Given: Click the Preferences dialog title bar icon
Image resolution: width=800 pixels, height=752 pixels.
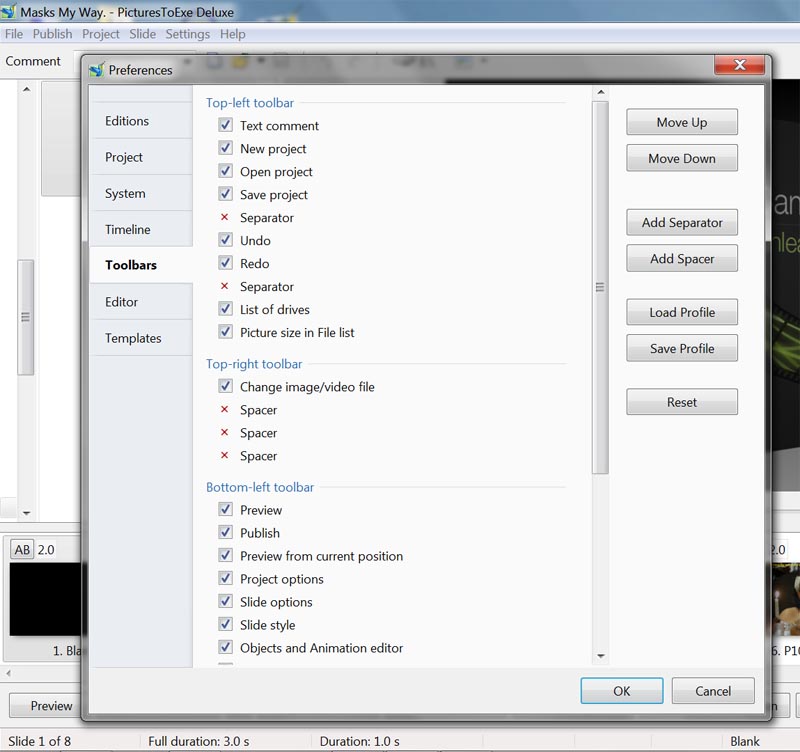Looking at the screenshot, I should (x=96, y=70).
